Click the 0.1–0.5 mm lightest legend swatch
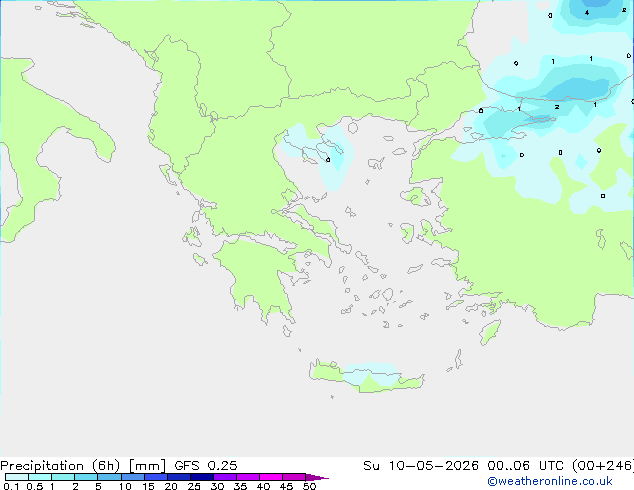Screen dimensions: 634x490 17,477
